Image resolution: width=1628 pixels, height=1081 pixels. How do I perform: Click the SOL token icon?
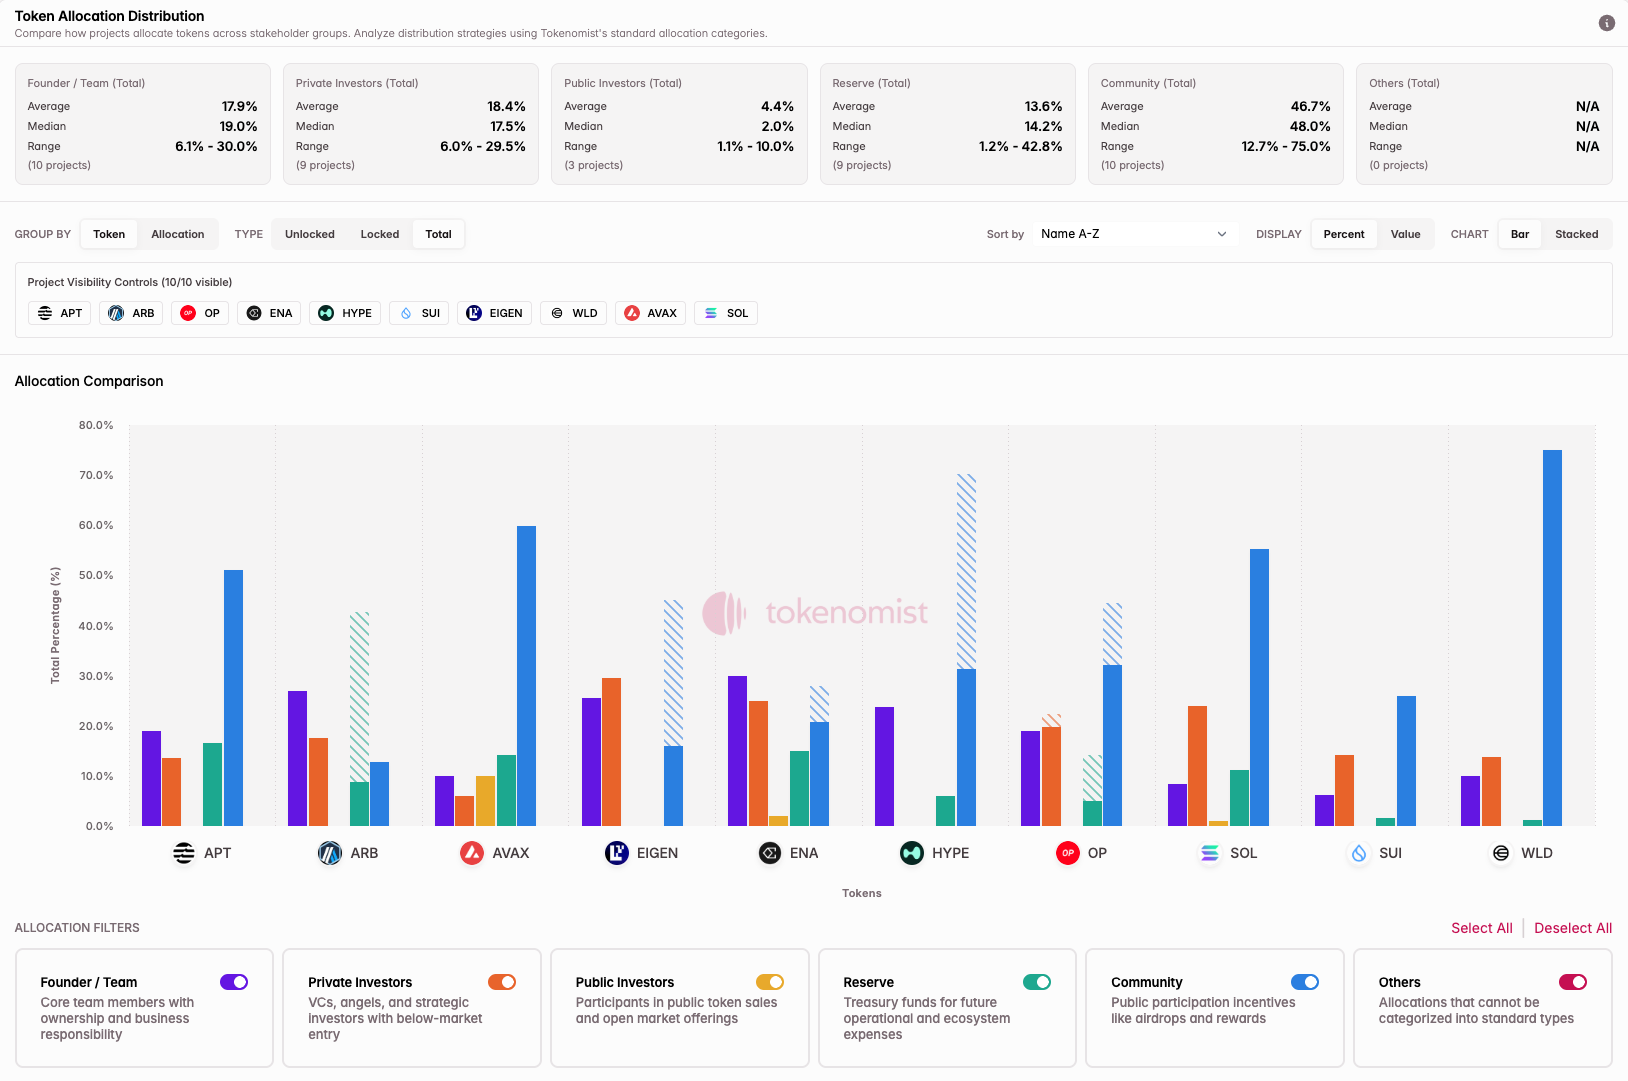click(711, 313)
